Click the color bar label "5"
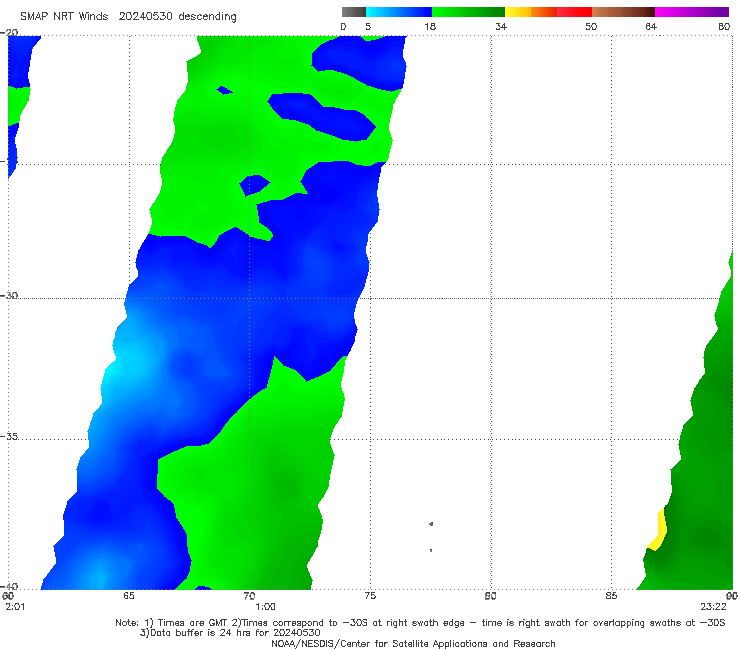 click(x=368, y=26)
